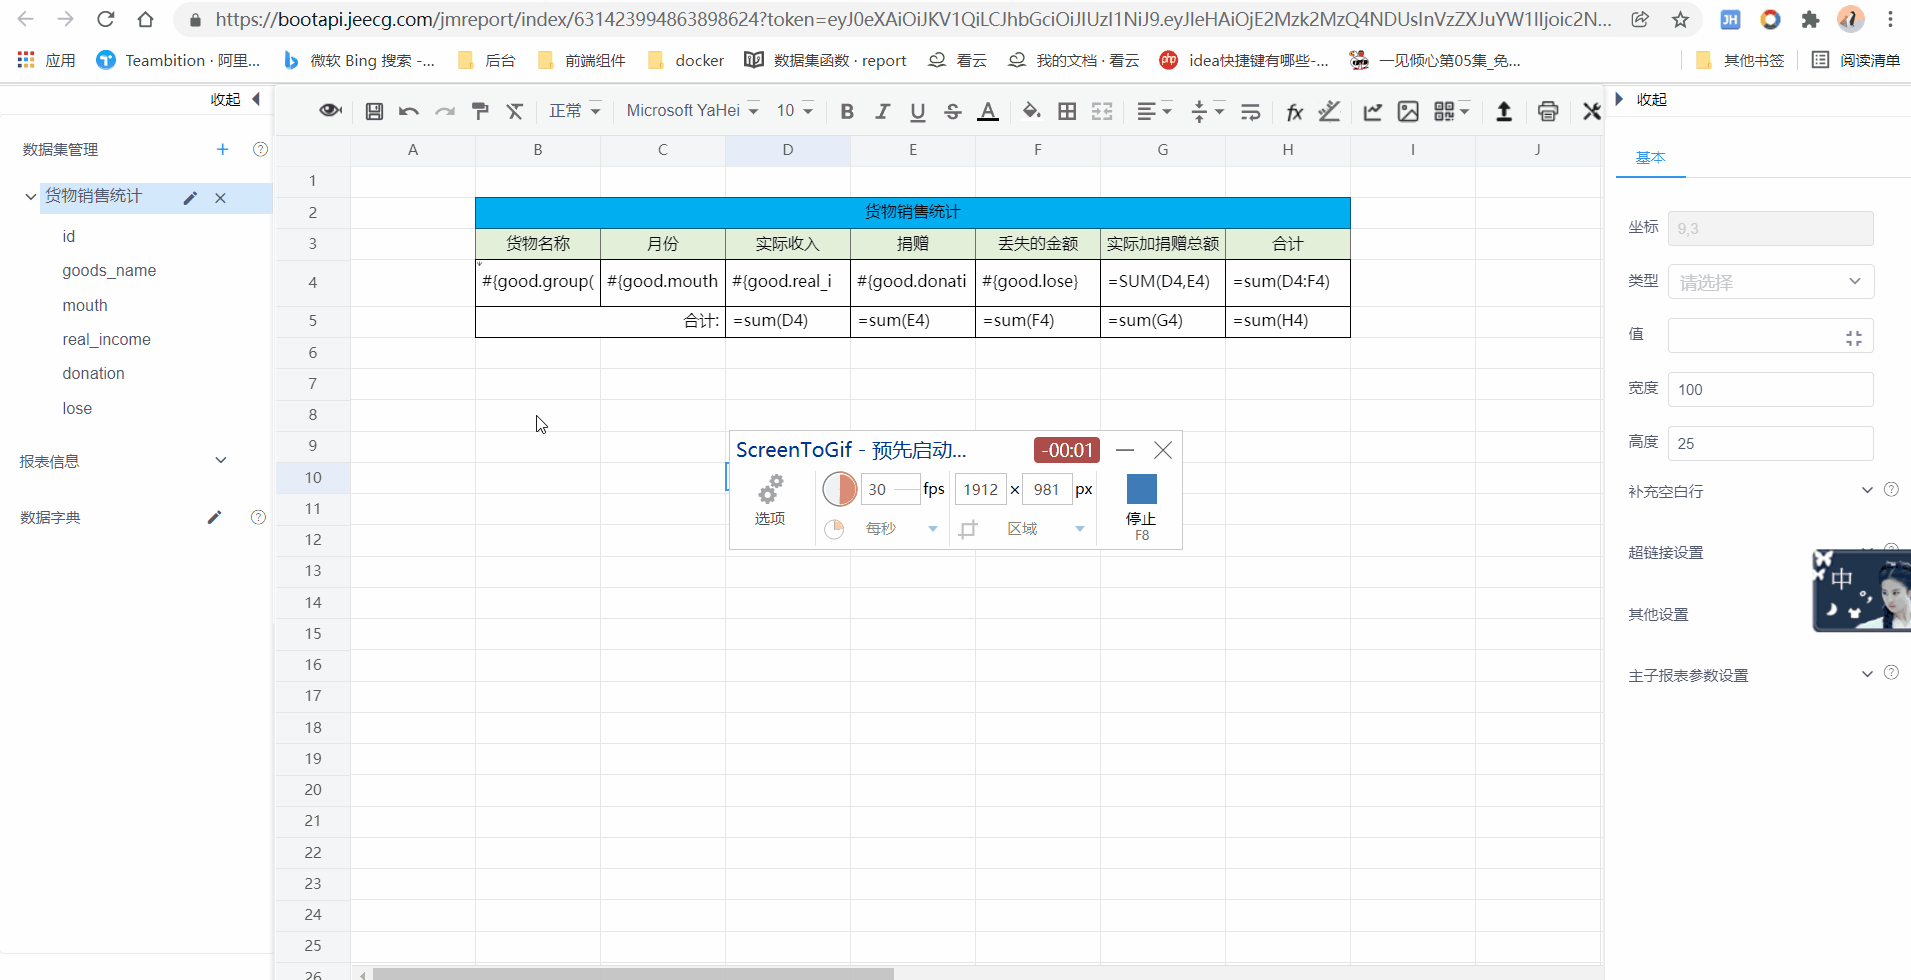Select the real_income field
This screenshot has height=980, width=1911.
(106, 339)
